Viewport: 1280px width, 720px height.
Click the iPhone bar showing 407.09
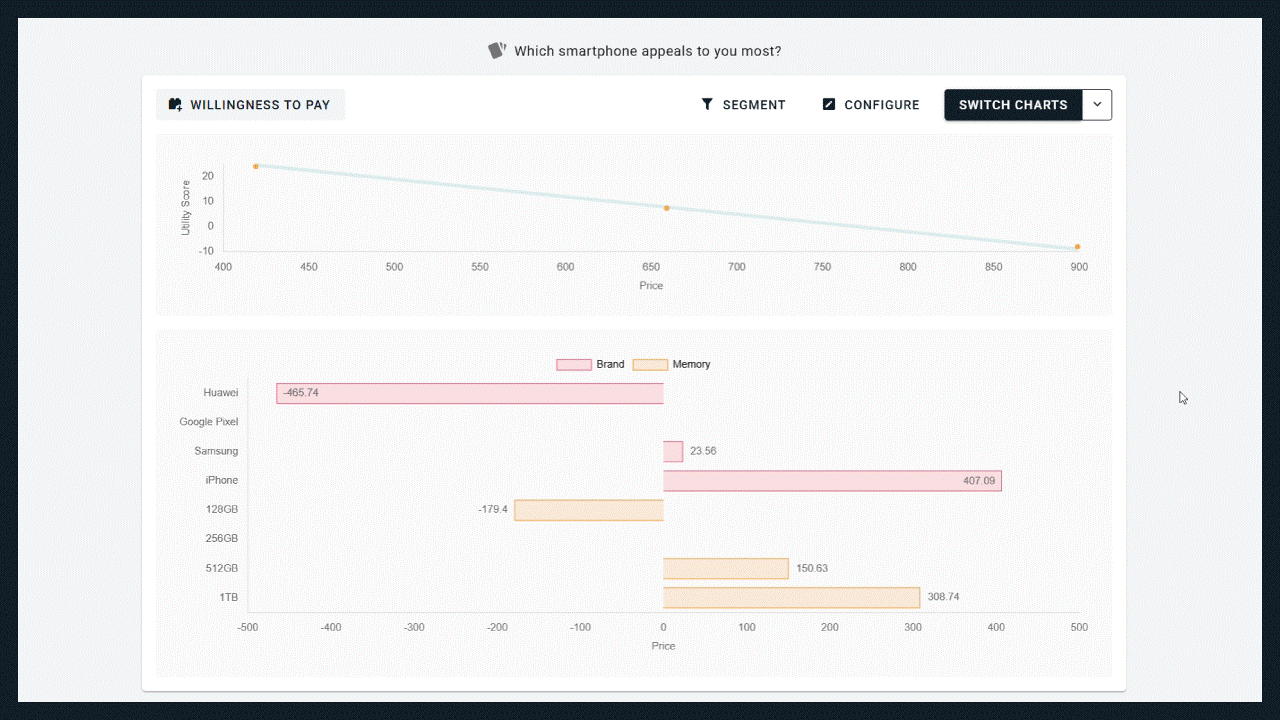coord(832,481)
